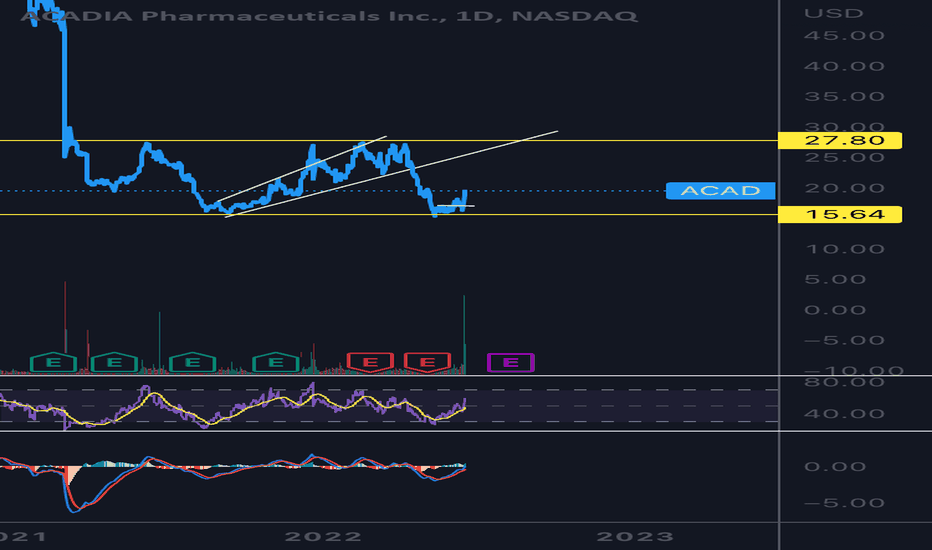This screenshot has width=932, height=550.
Task: Click the 45.00 price axis value
Action: click(844, 36)
